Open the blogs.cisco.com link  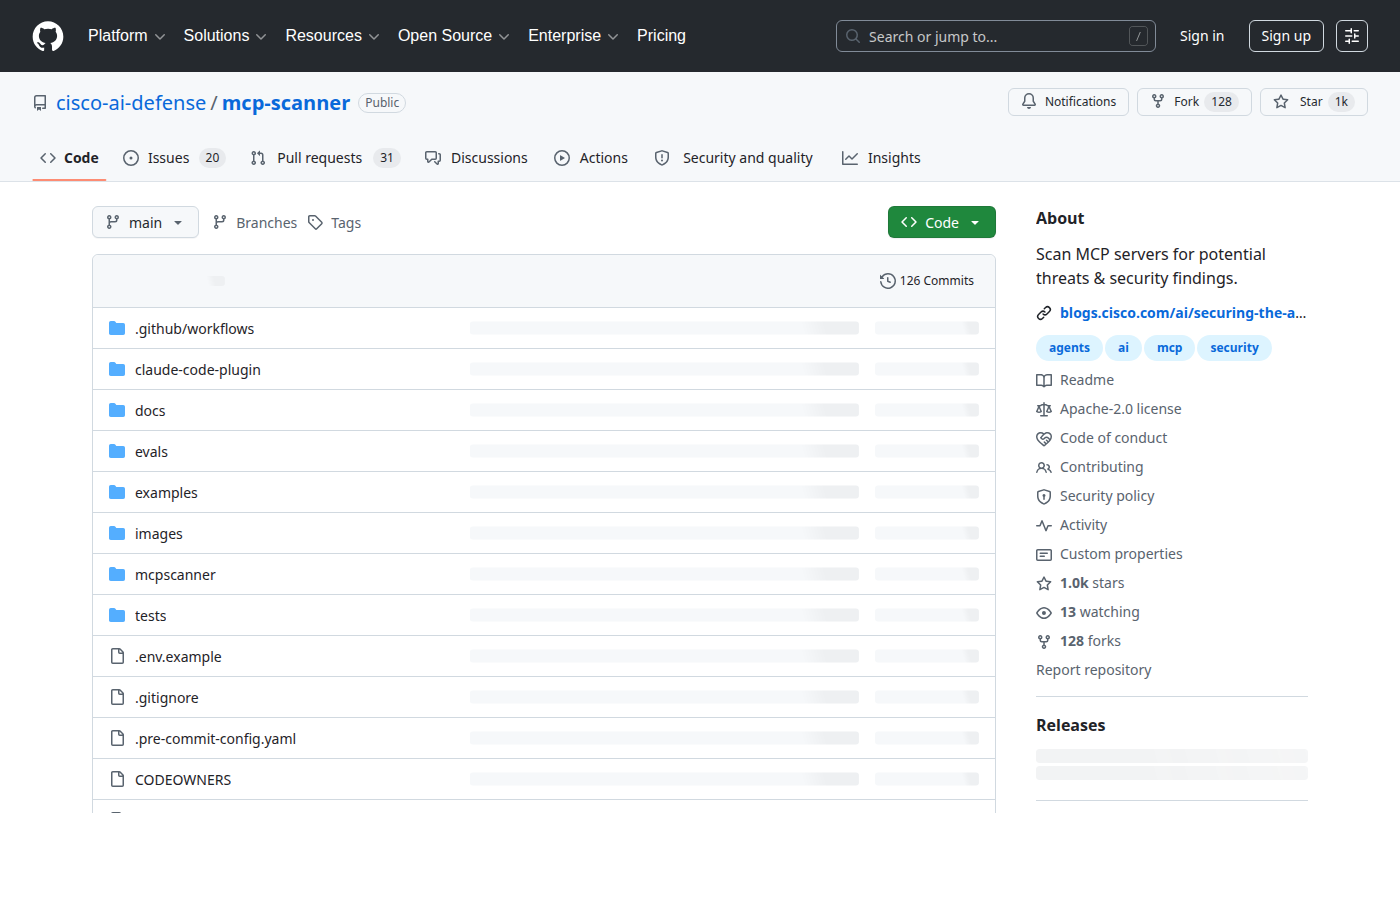point(1183,313)
